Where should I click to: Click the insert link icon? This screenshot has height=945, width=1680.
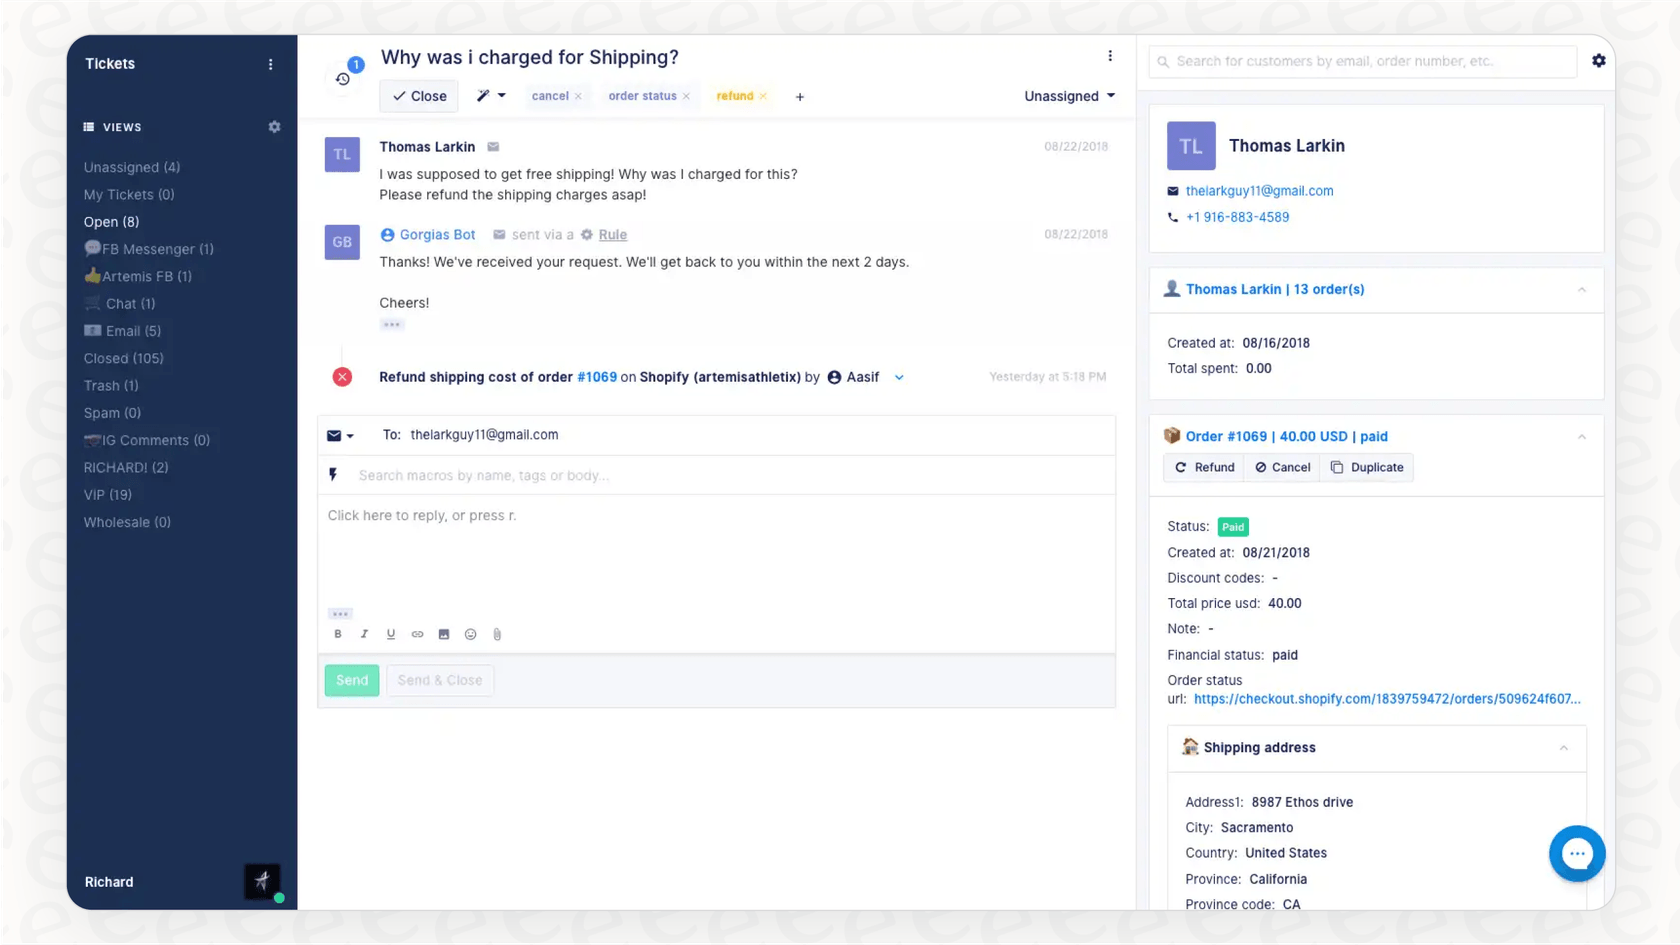click(x=417, y=634)
